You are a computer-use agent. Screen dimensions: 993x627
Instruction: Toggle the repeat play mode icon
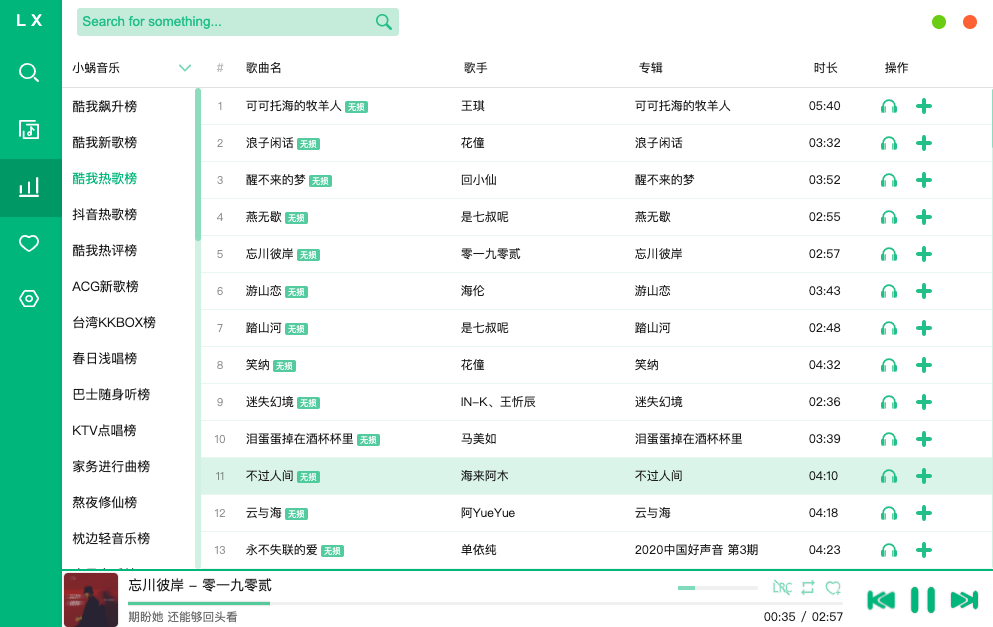point(808,588)
